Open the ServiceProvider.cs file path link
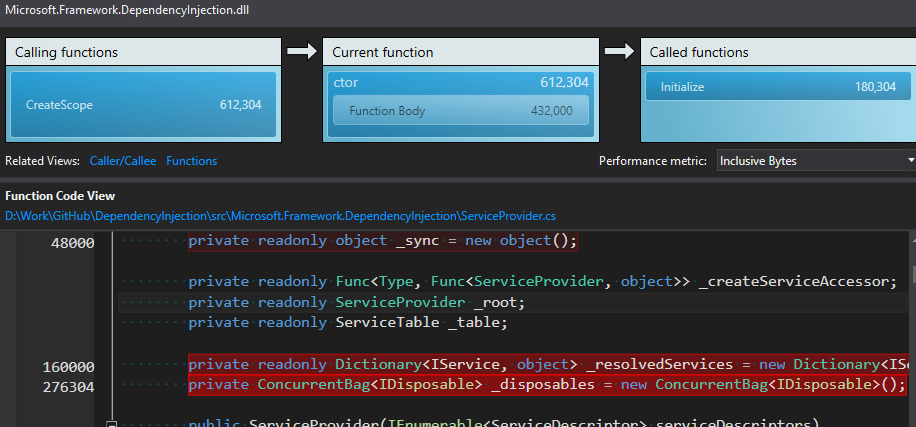This screenshot has height=427, width=916. [280, 216]
